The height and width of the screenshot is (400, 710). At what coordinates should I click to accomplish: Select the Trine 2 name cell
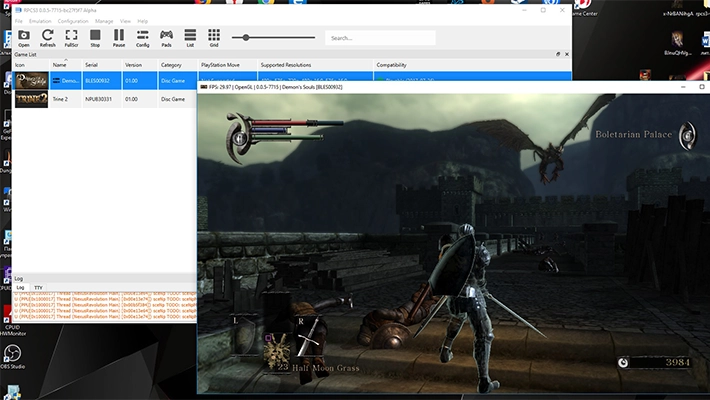point(60,99)
